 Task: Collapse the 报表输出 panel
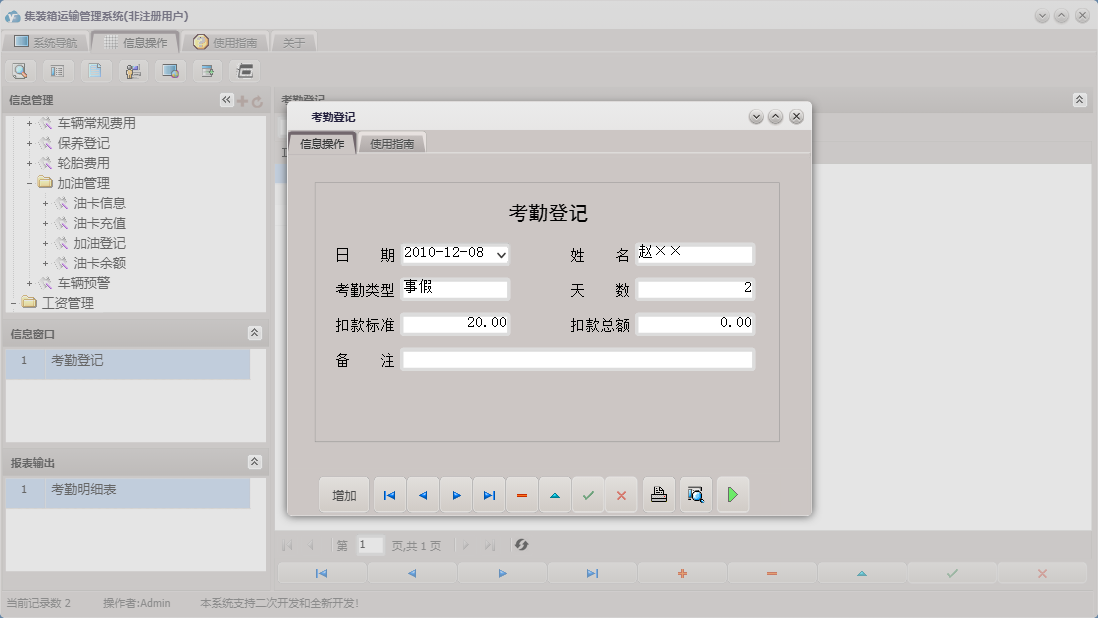point(256,462)
